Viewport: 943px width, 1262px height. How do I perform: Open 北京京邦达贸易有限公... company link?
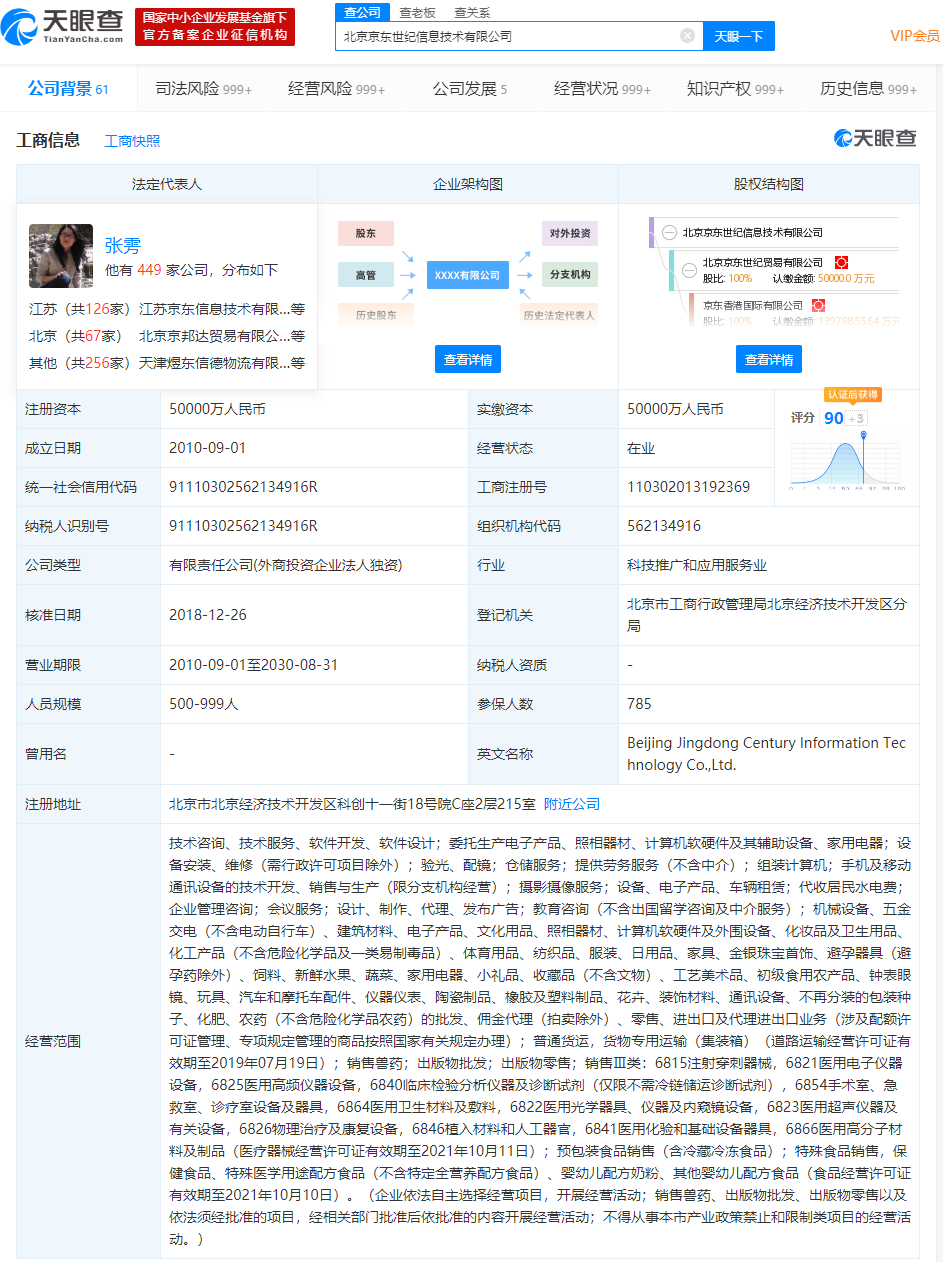click(222, 336)
